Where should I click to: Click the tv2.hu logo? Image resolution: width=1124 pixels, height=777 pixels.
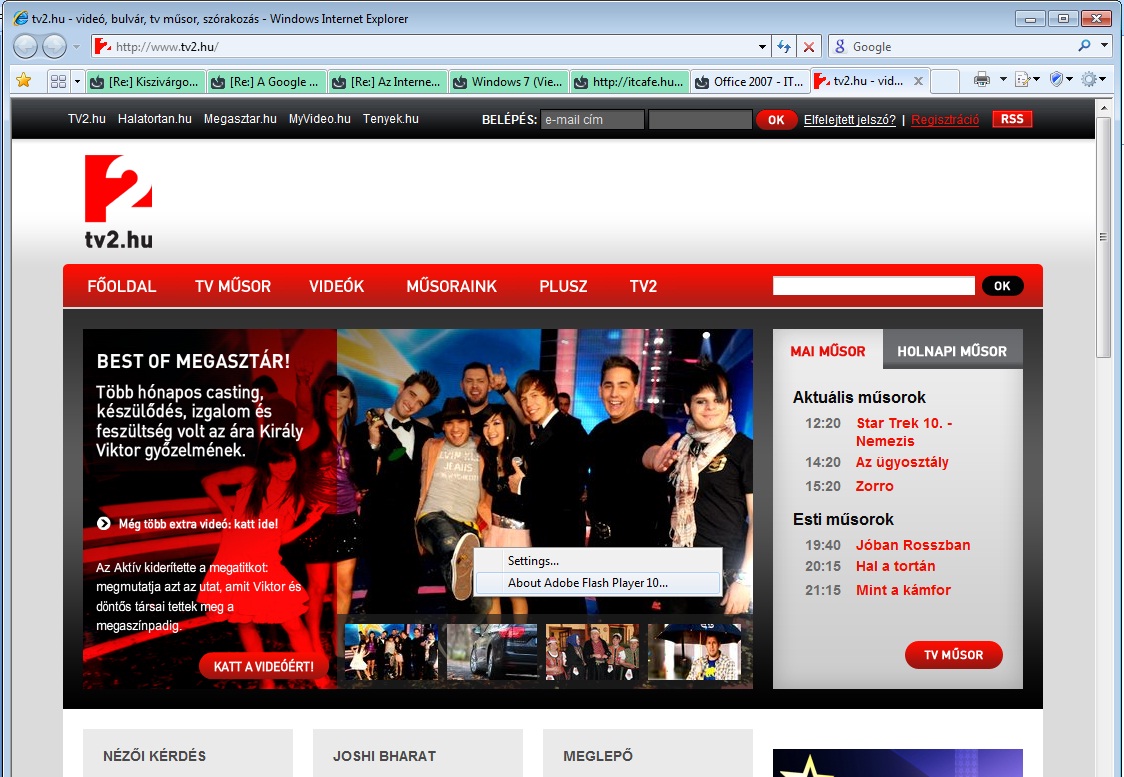pos(118,202)
